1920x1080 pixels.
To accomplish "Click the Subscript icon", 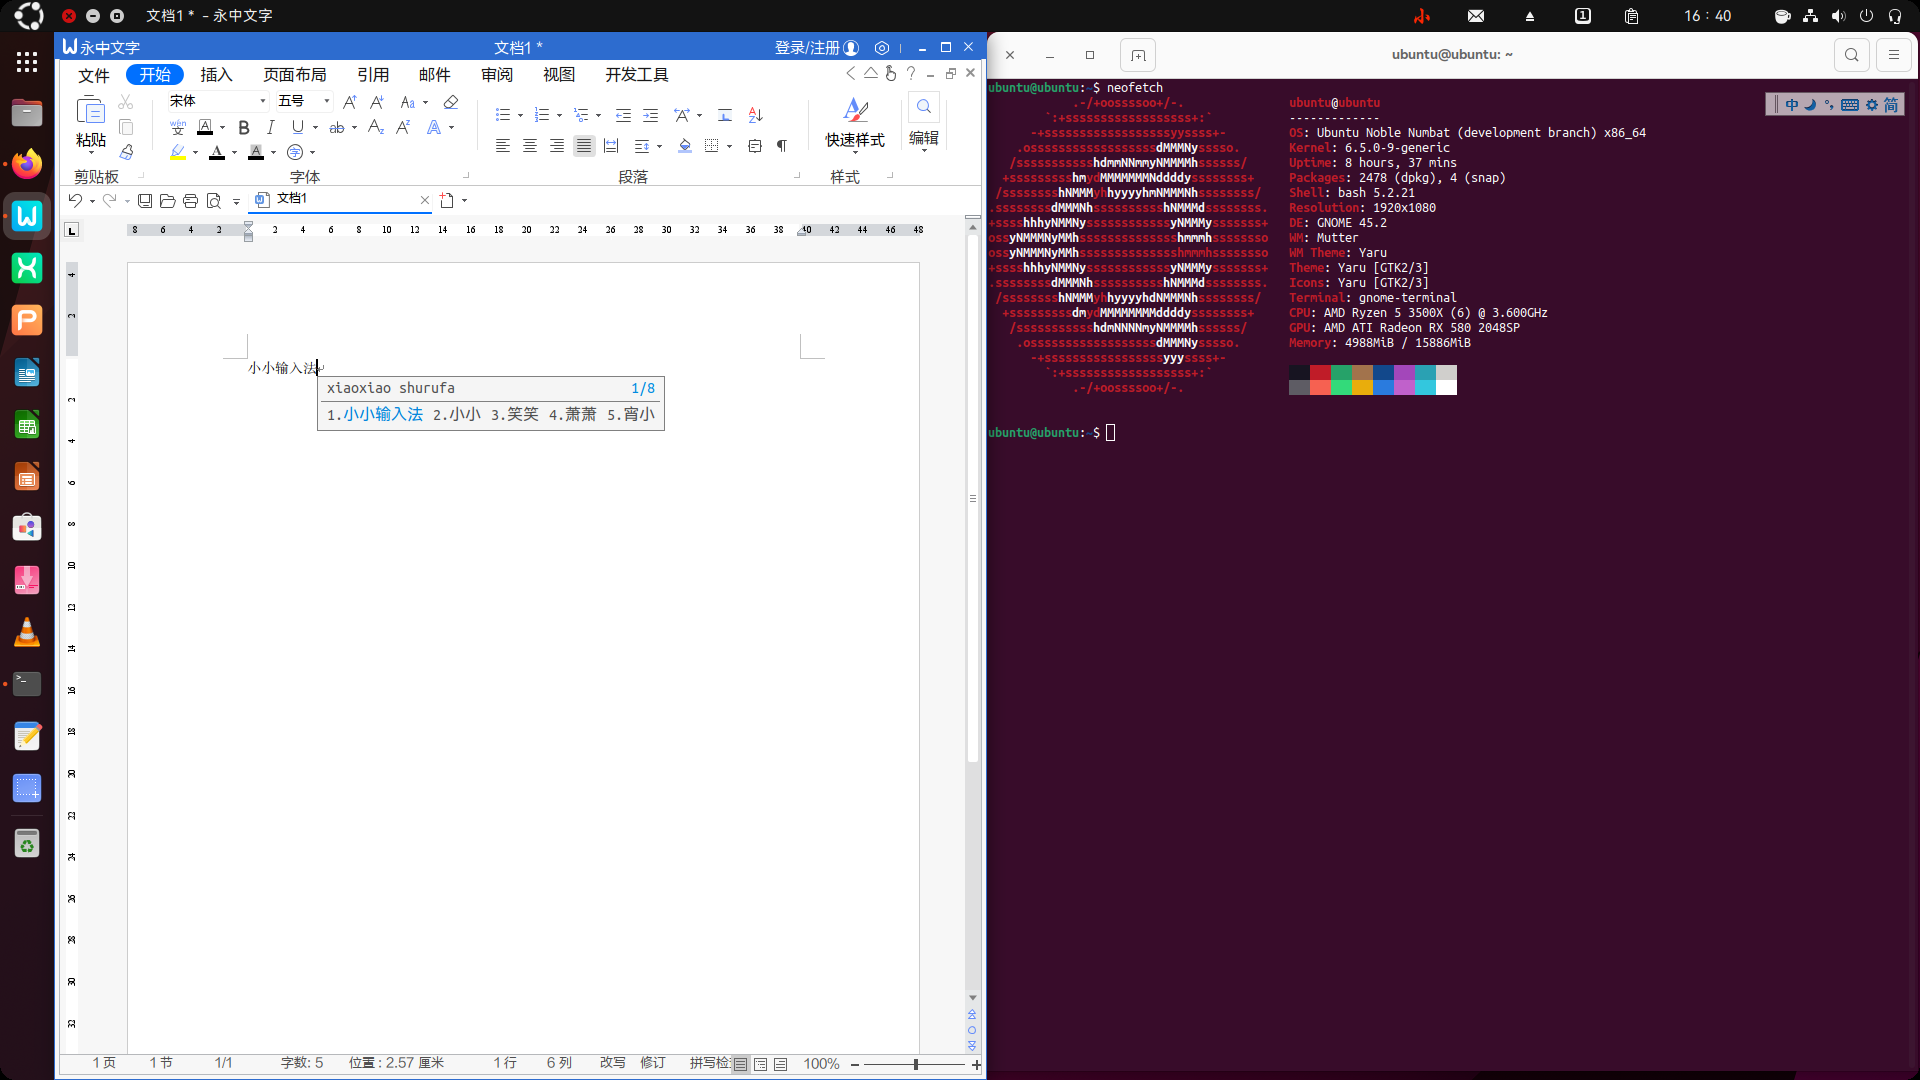I will point(376,127).
